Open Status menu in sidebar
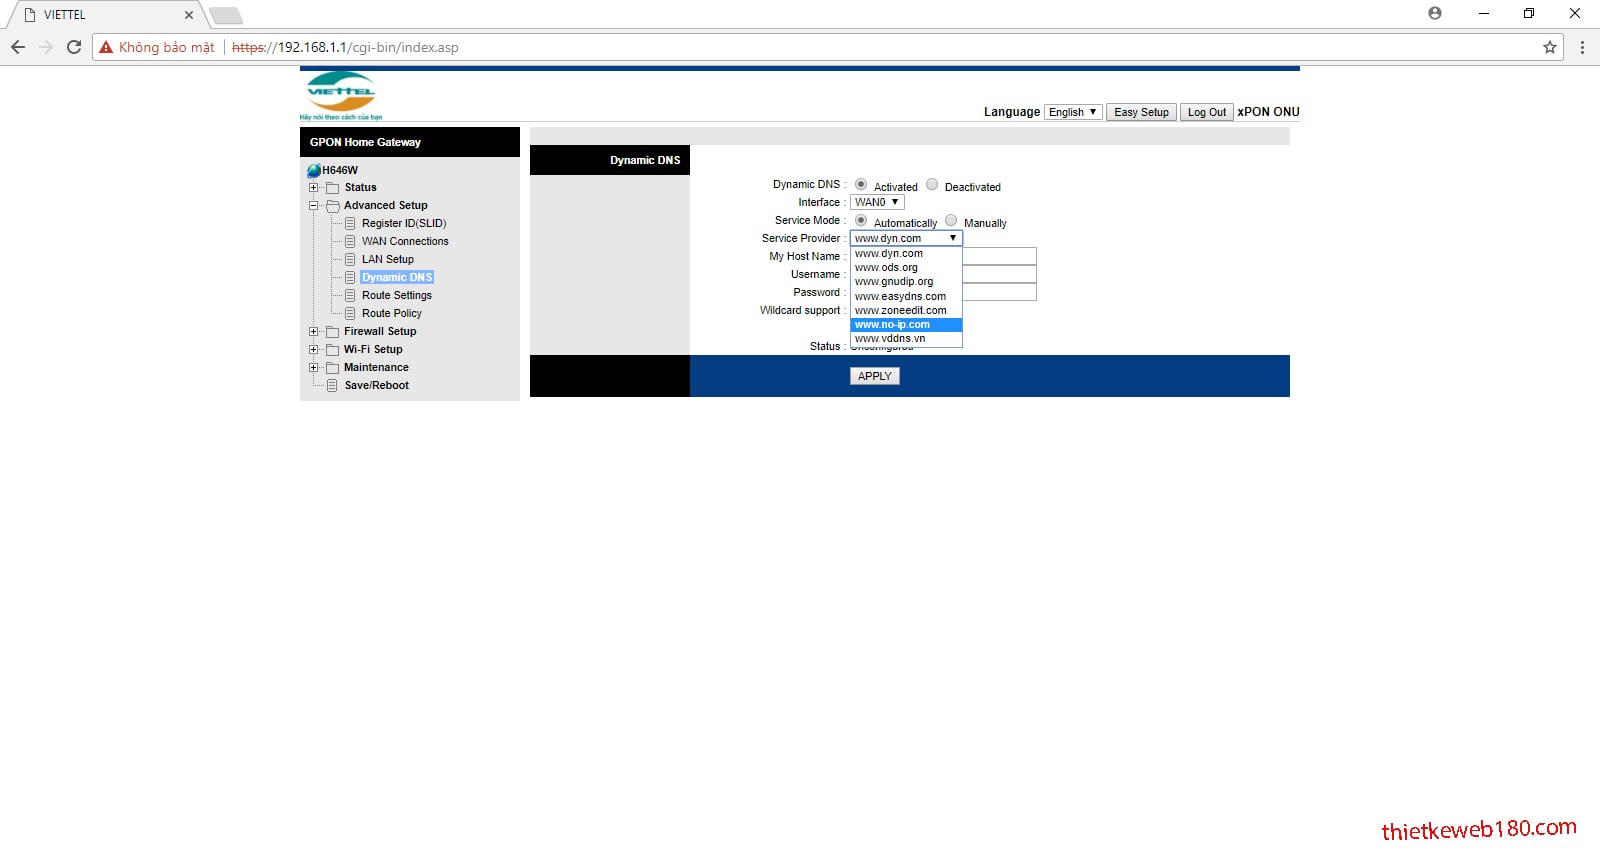Image resolution: width=1600 pixels, height=860 pixels. [x=361, y=188]
